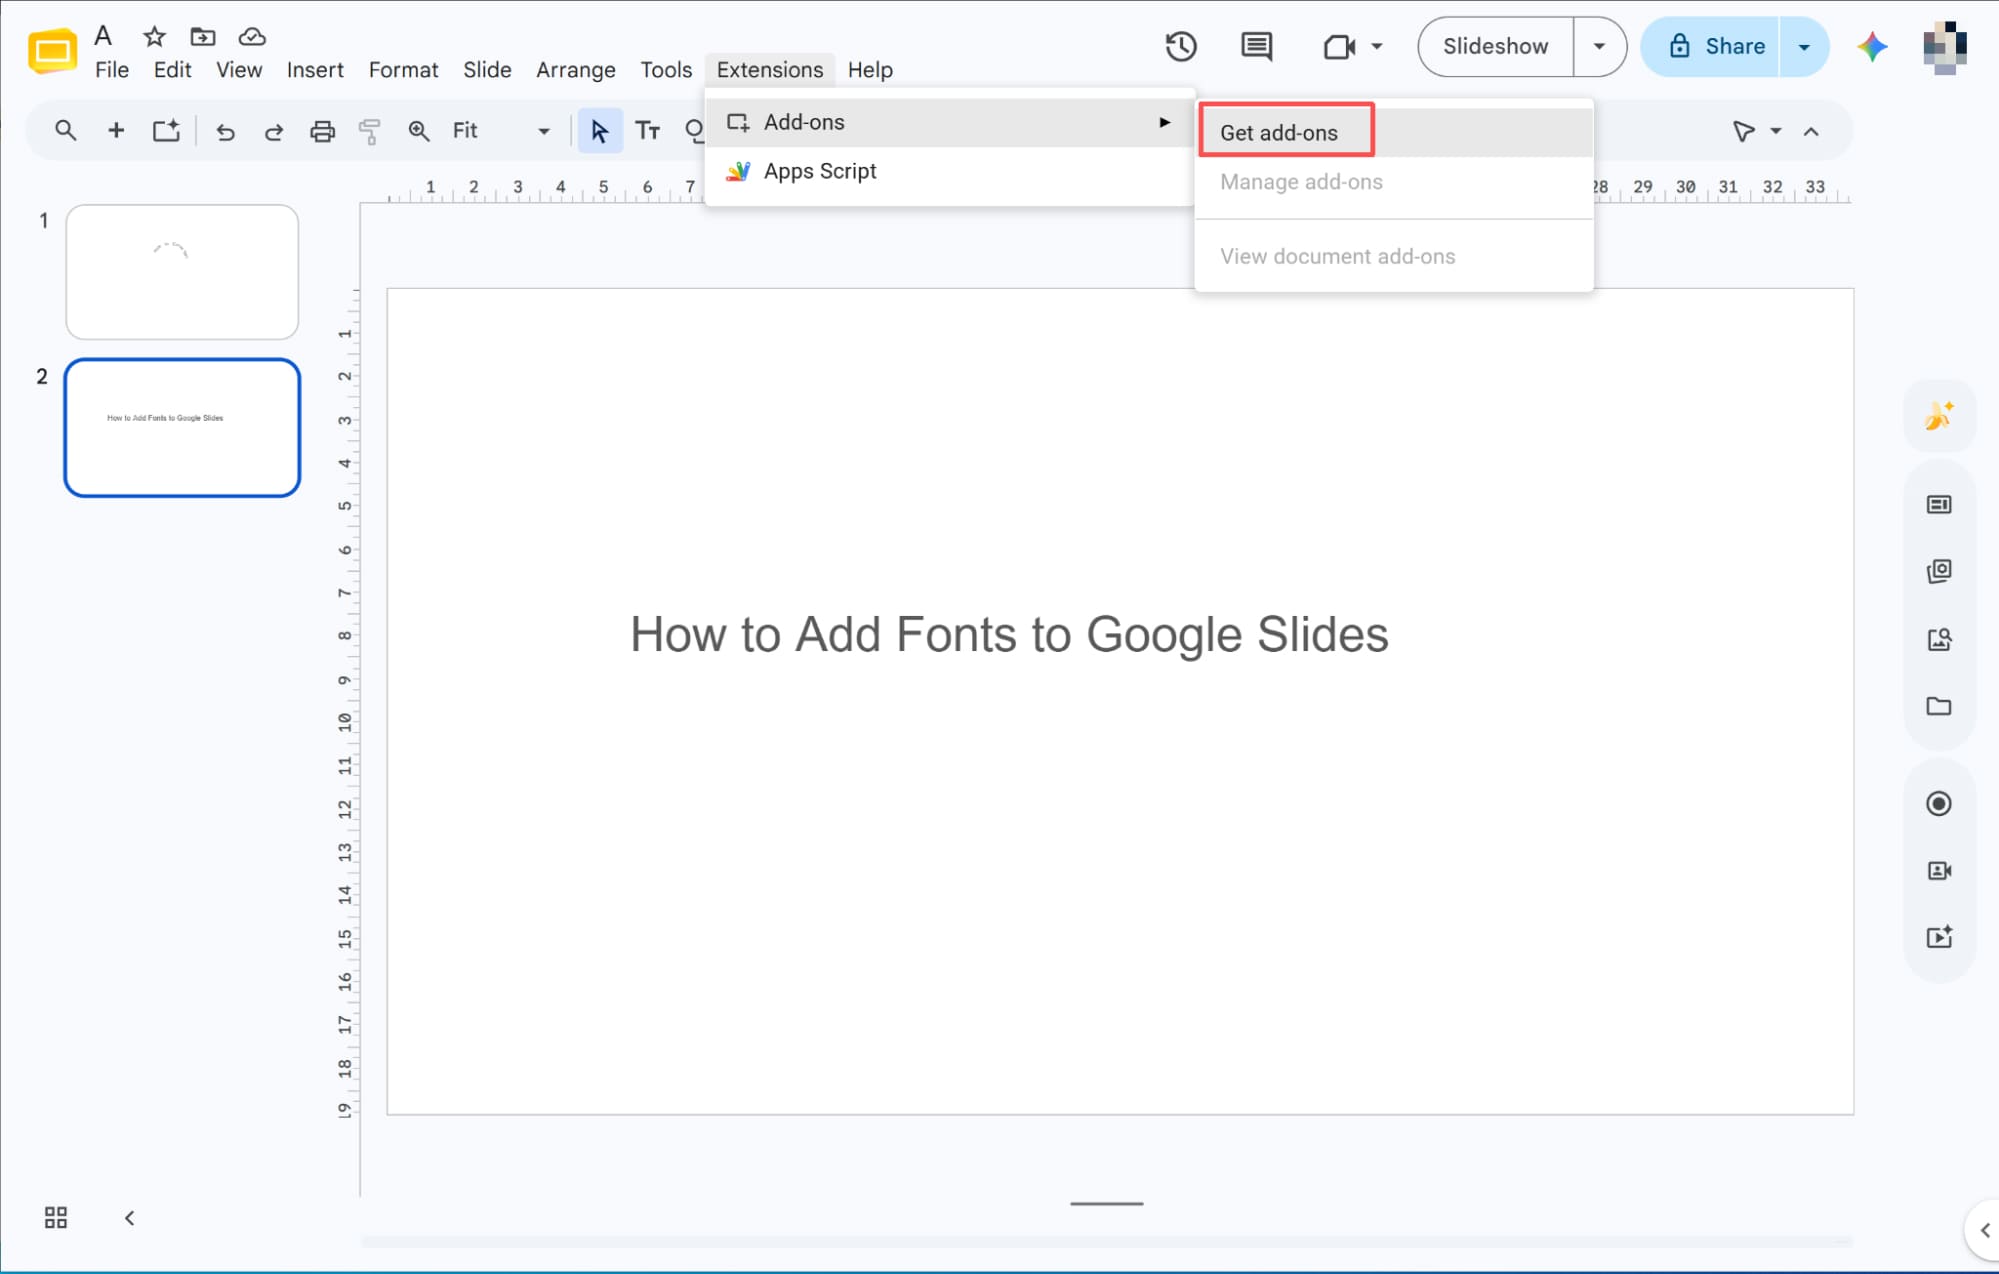Select Add-ons in Extensions menu
The width and height of the screenshot is (1999, 1274).
949,122
